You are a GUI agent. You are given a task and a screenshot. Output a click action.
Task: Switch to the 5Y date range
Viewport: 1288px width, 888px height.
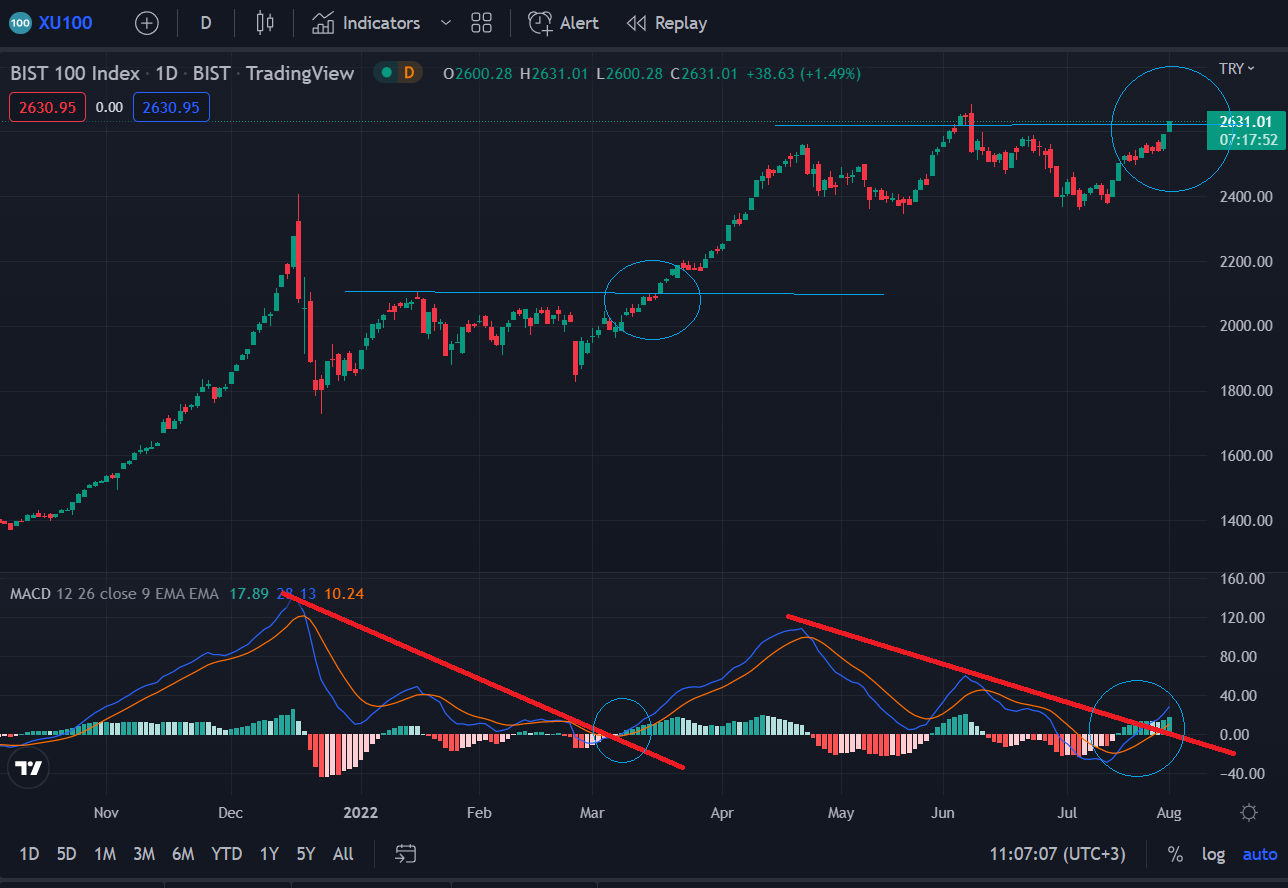[x=306, y=854]
